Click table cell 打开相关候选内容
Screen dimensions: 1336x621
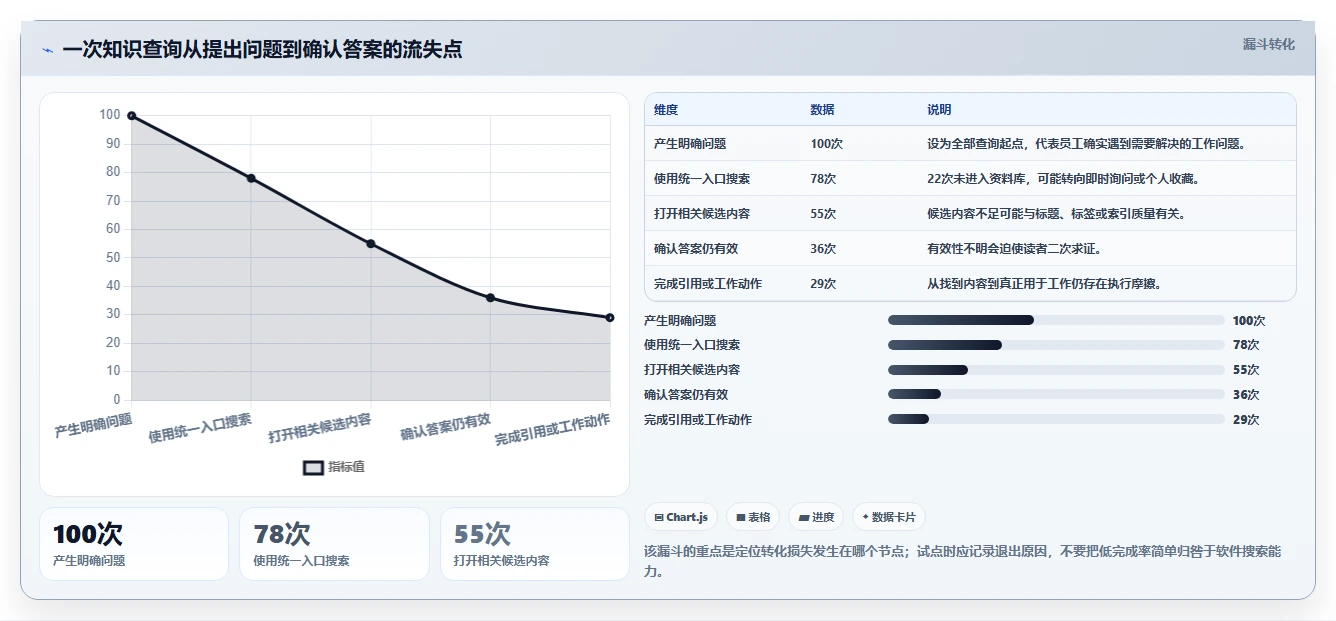point(702,214)
